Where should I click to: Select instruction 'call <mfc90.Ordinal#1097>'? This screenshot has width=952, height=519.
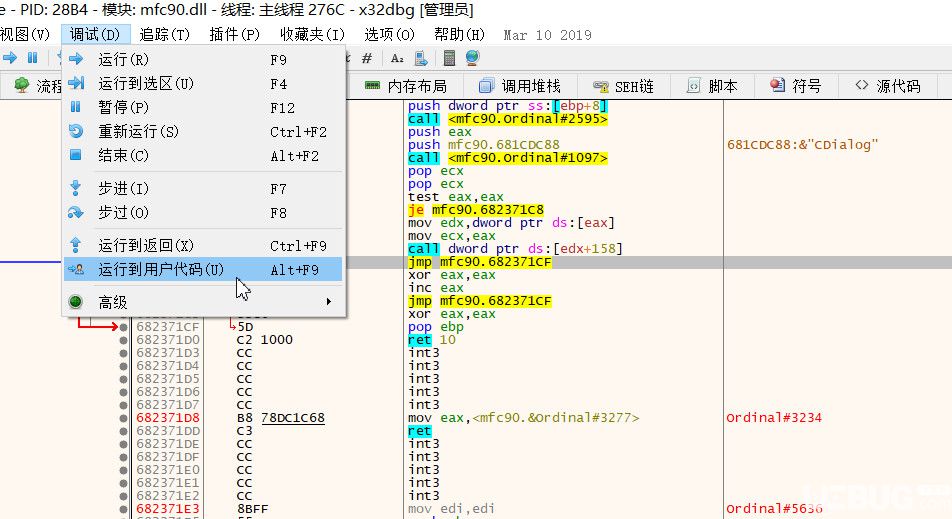508,158
